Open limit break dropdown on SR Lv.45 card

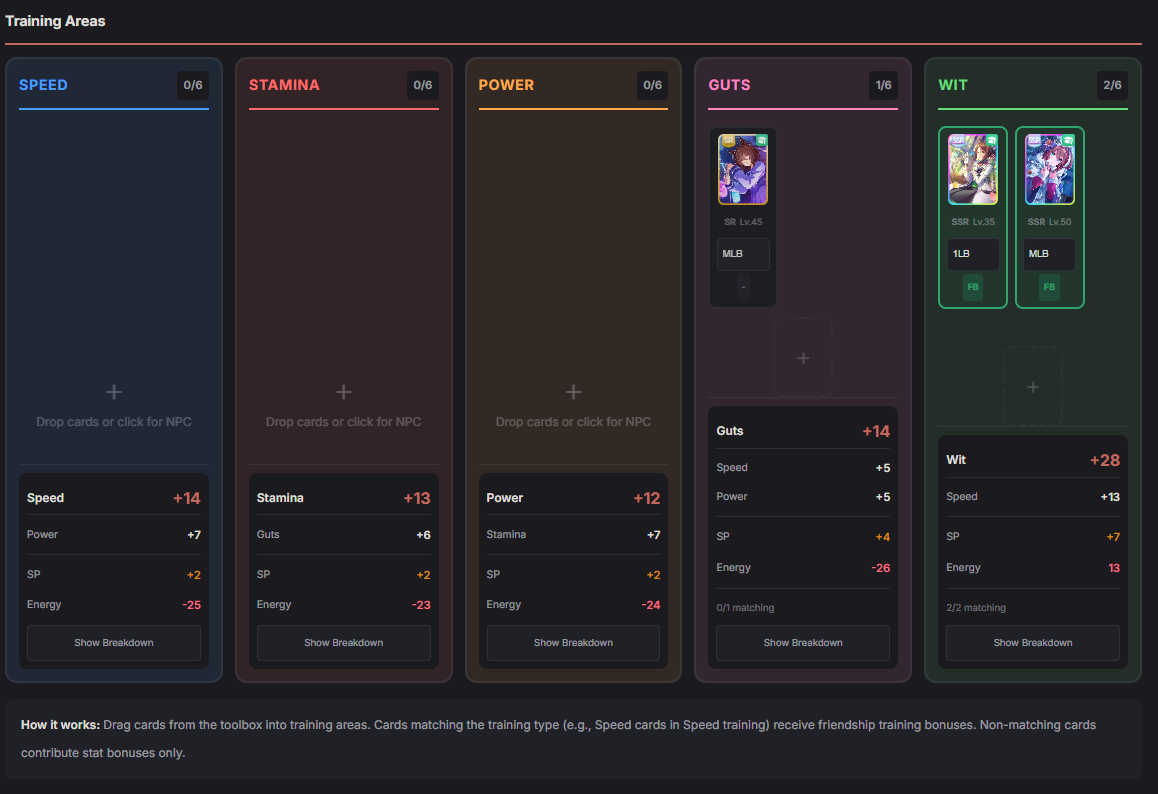pyautogui.click(x=743, y=254)
